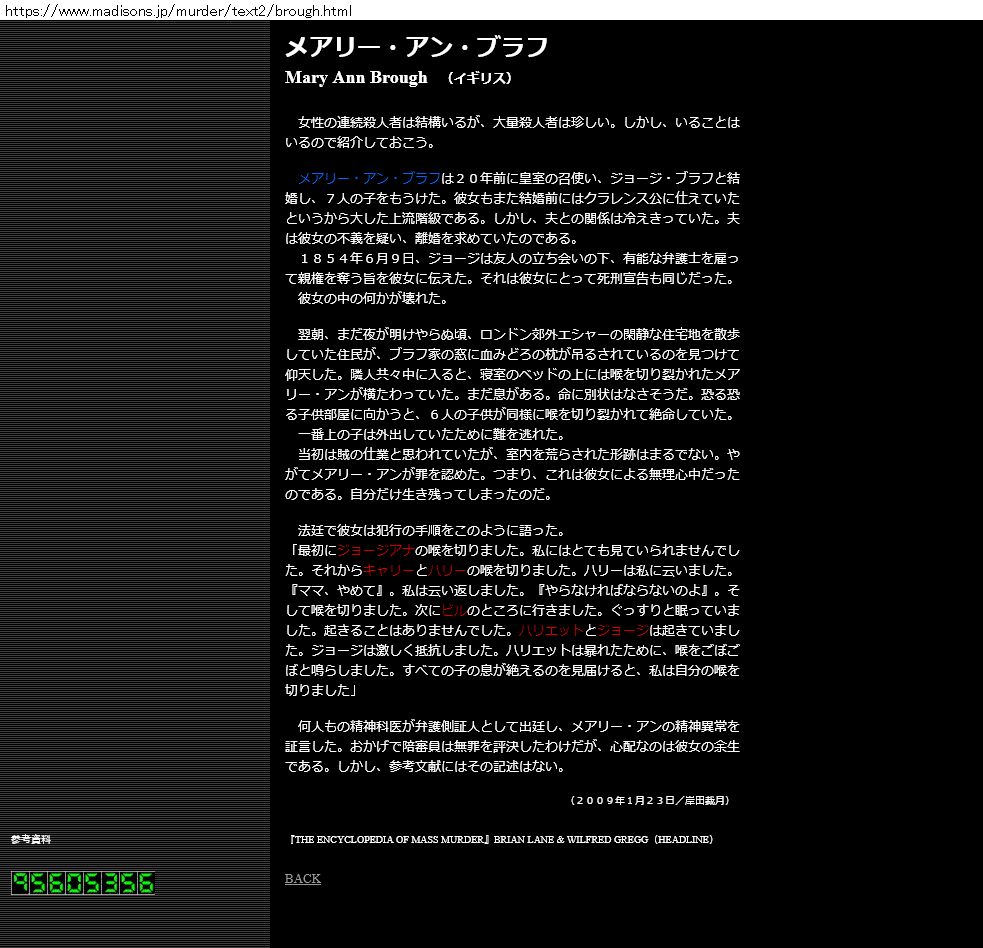983x948 pixels.
Task: Click the paragraph beginning with 翌朝
Action: click(x=512, y=414)
